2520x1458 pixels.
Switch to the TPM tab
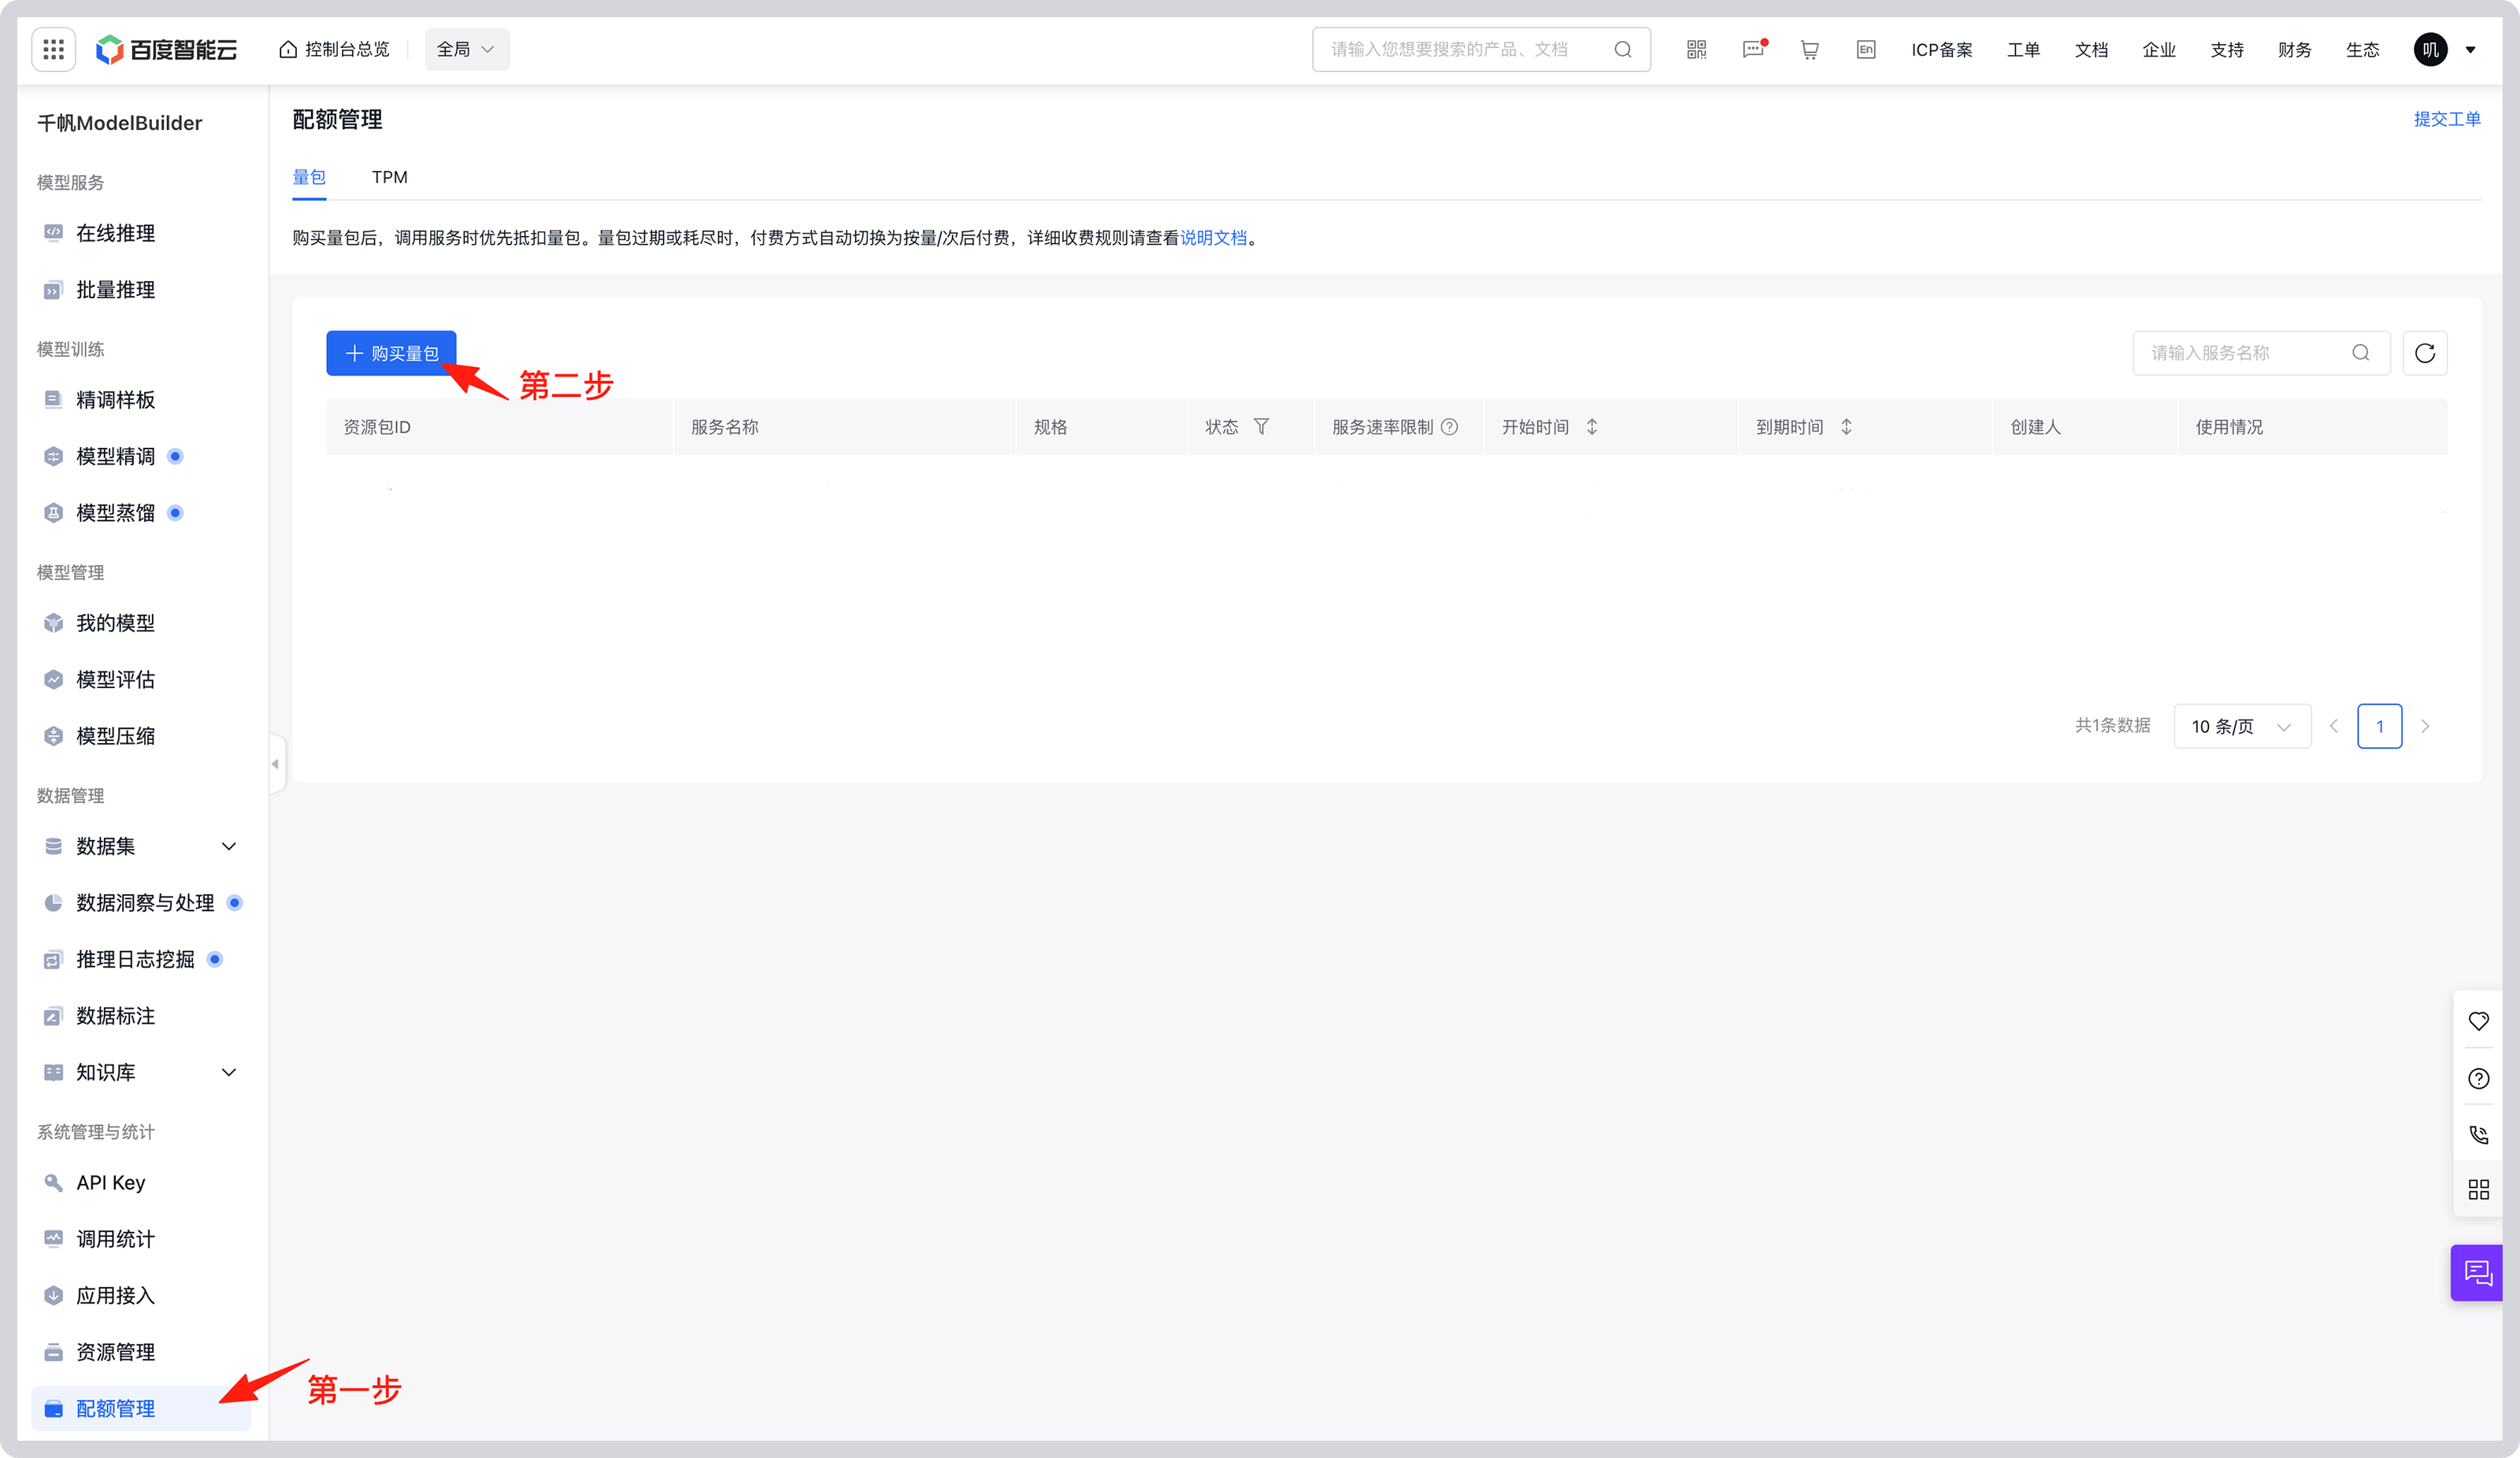[x=389, y=177]
